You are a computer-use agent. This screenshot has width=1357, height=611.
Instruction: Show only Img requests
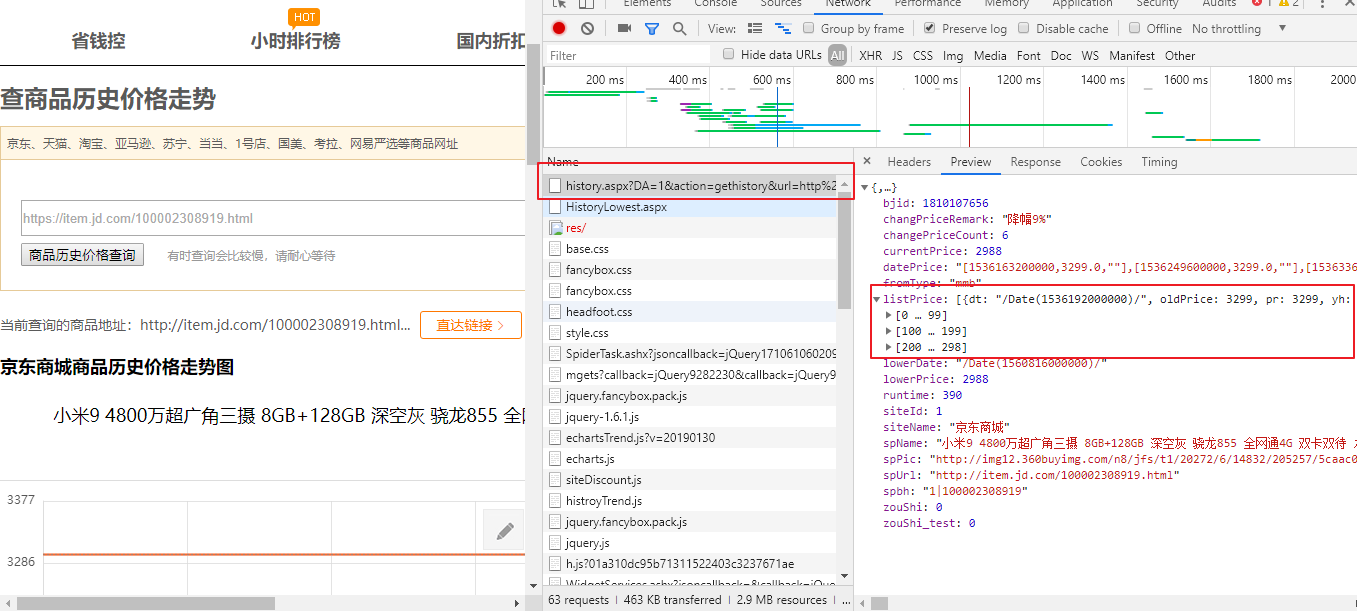point(953,56)
